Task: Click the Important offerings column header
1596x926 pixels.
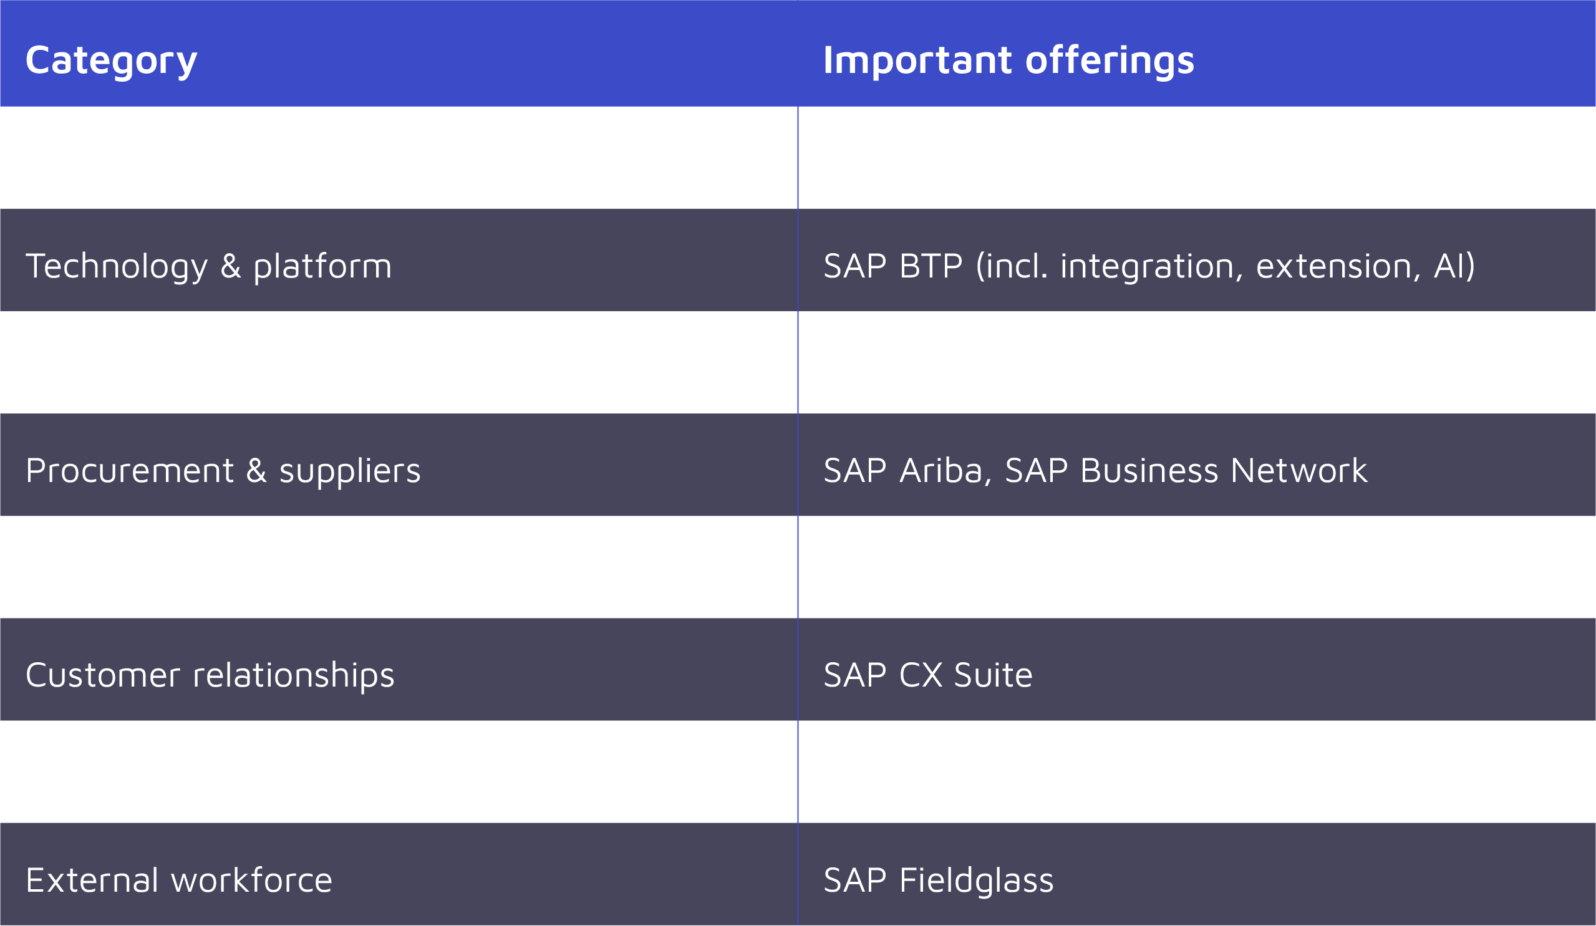Action: pos(1008,60)
